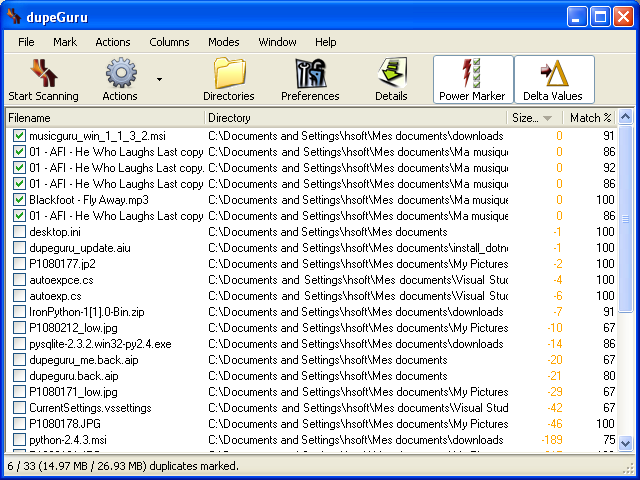Open the Window menu
Screen dimensions: 640x480
click(277, 42)
